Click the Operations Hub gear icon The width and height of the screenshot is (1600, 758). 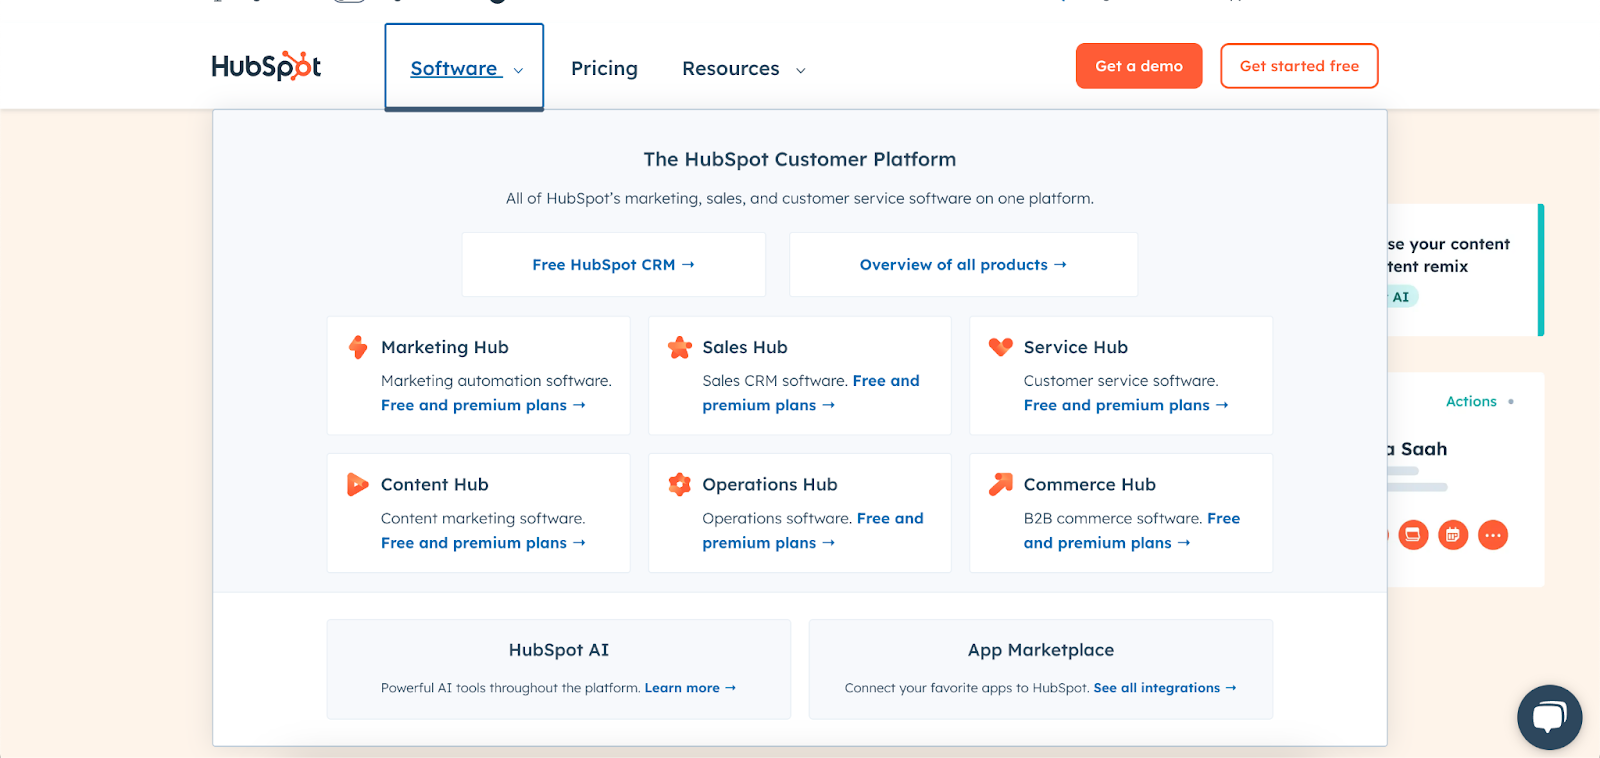[x=680, y=484]
